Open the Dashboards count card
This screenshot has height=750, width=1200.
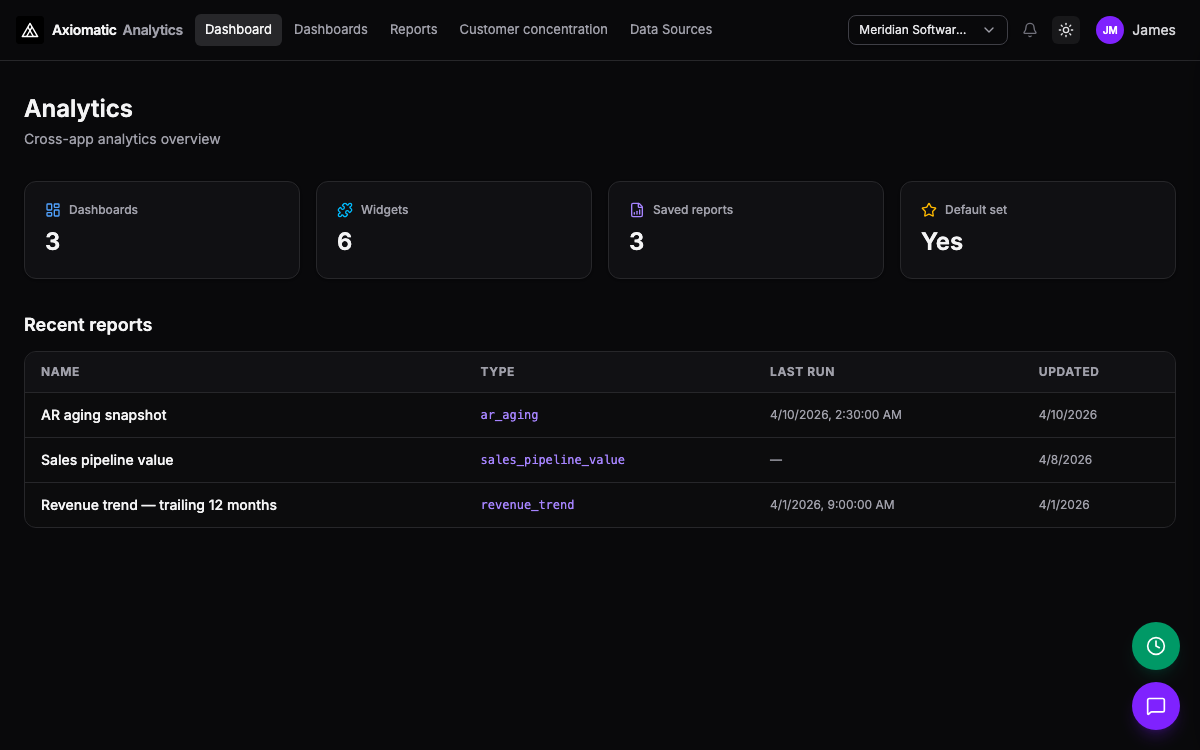point(162,230)
